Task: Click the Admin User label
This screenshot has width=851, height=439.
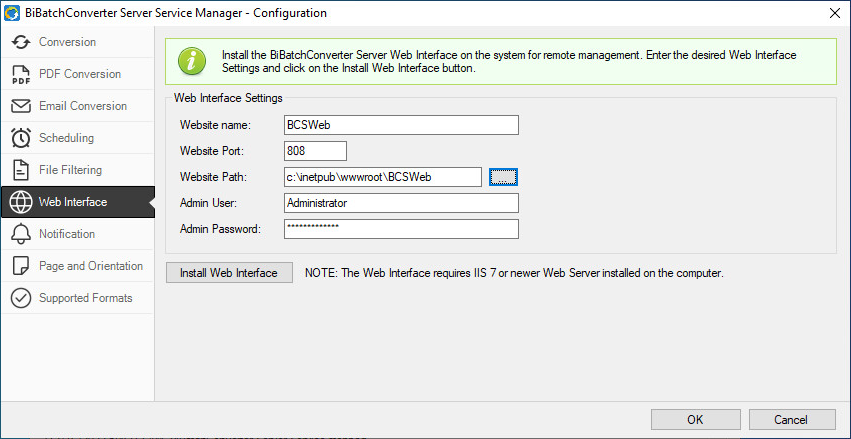Action: pyautogui.click(x=209, y=203)
